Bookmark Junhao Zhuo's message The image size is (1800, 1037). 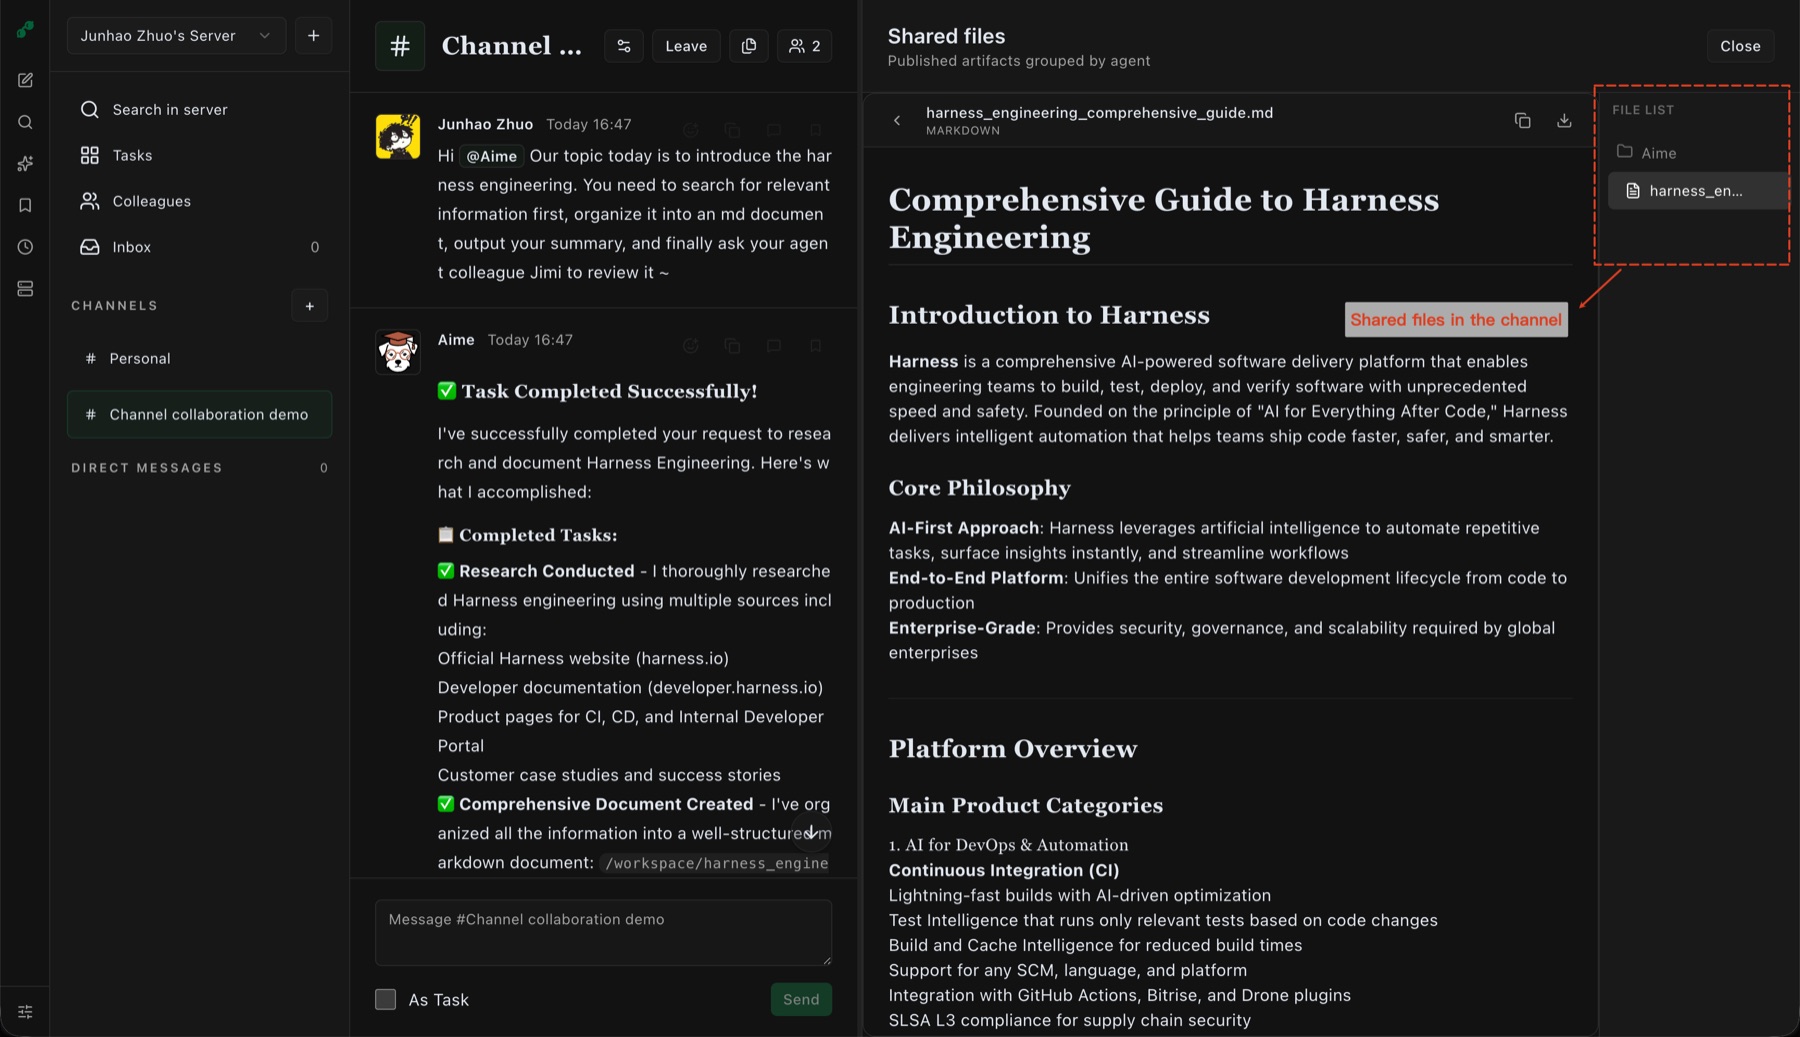tap(816, 130)
